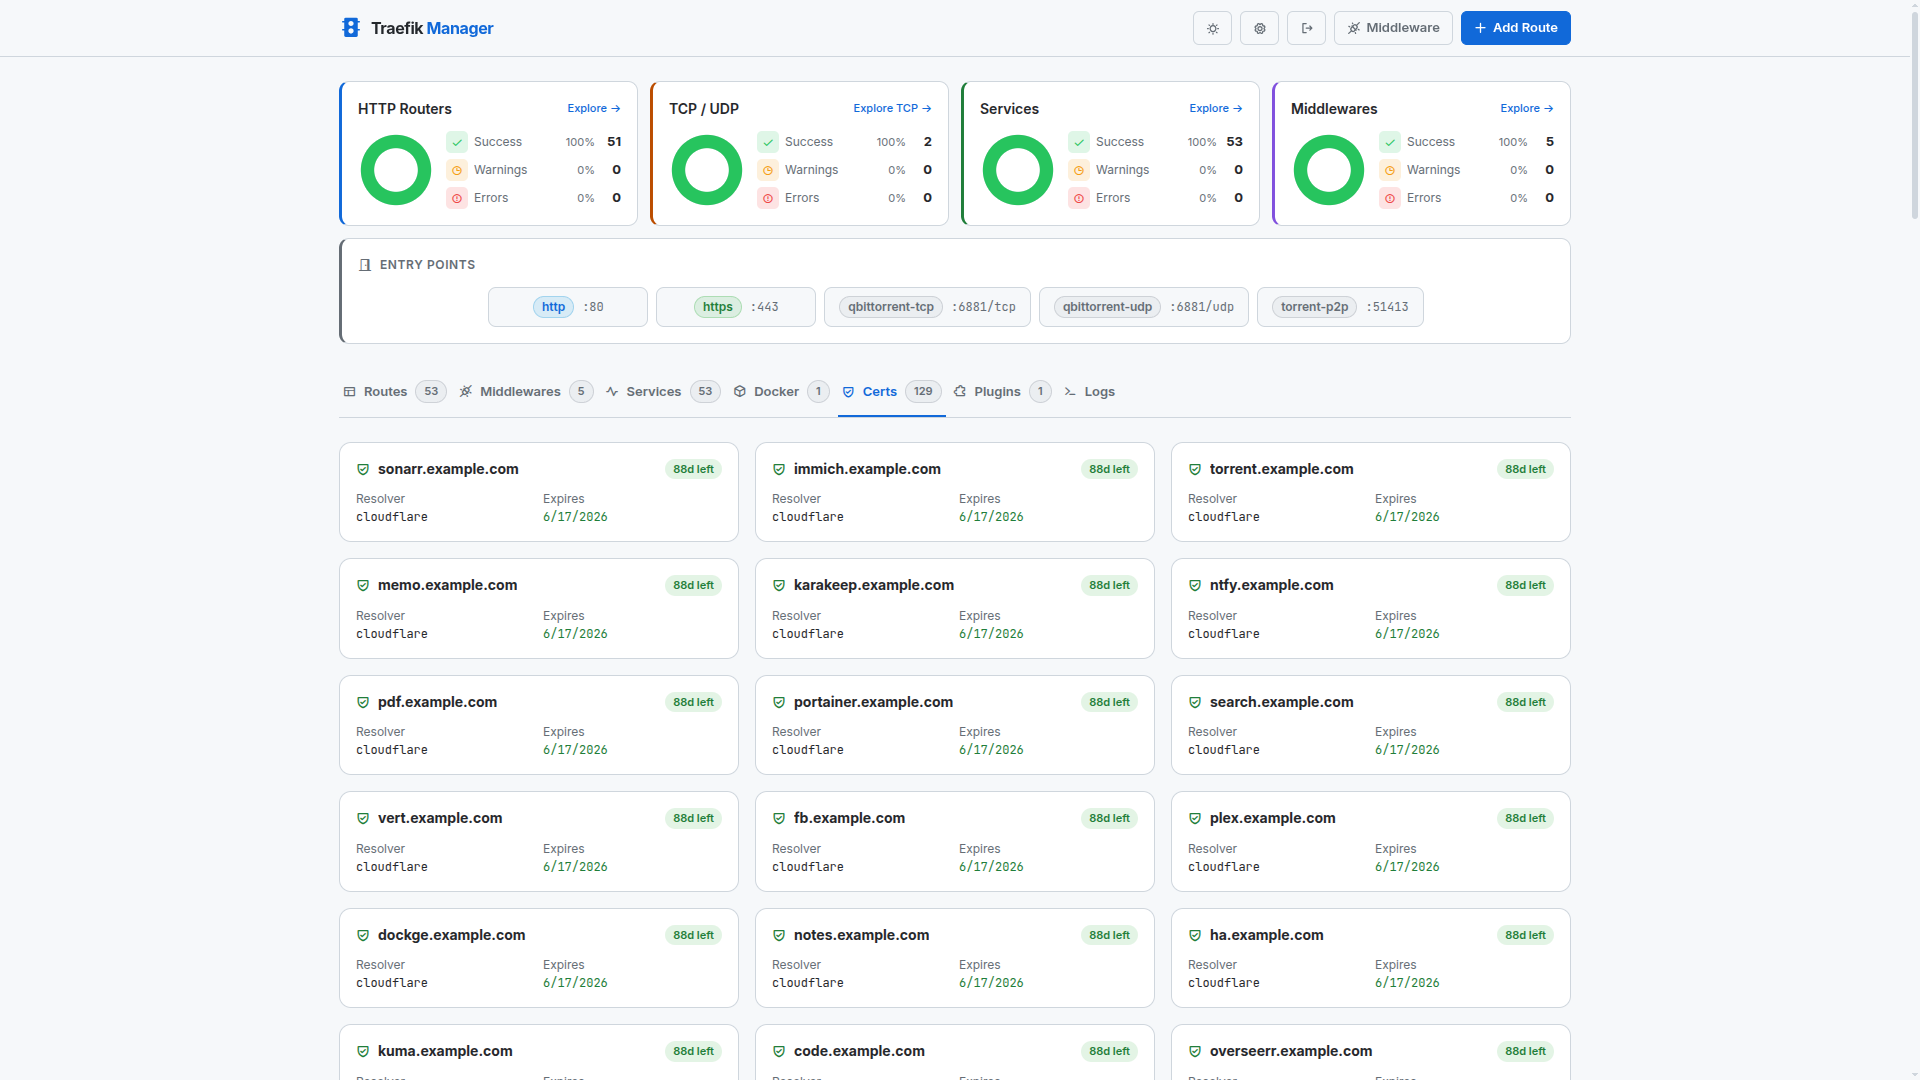The width and height of the screenshot is (1920, 1080).
Task: Click the qbittorrent-tcp entry point chip
Action: [890, 307]
